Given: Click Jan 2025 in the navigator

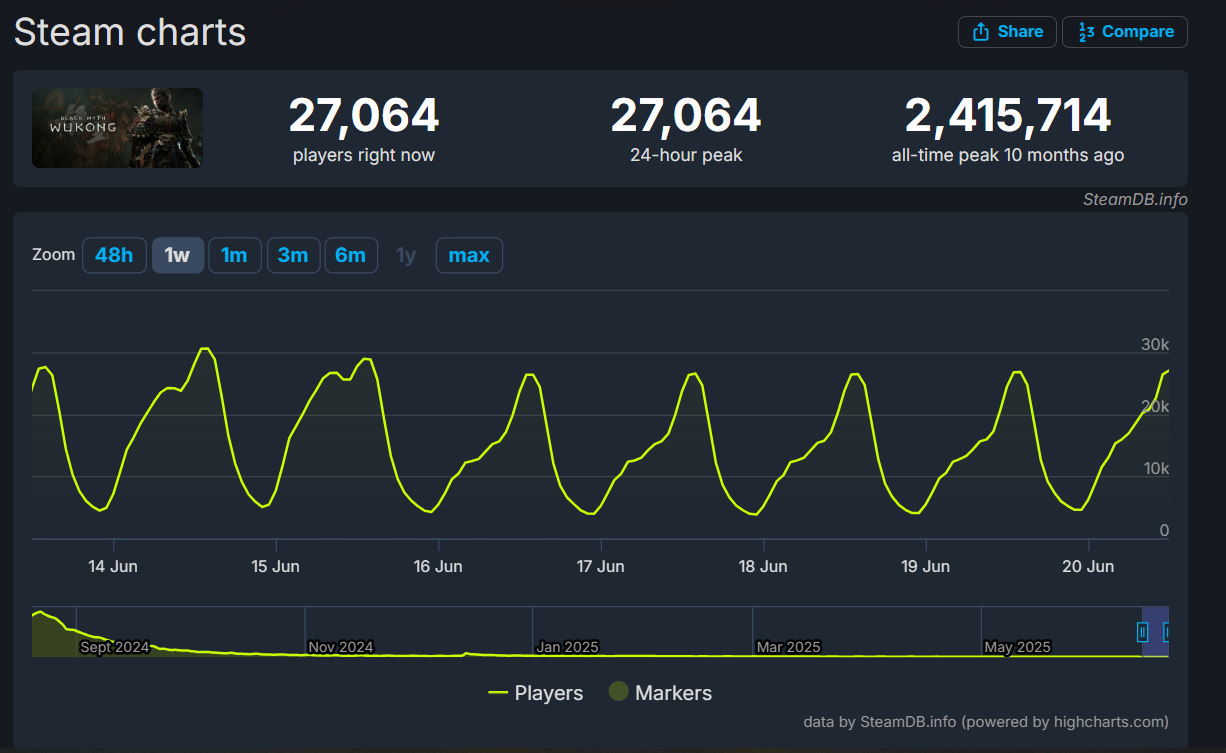Looking at the screenshot, I should coord(567,647).
